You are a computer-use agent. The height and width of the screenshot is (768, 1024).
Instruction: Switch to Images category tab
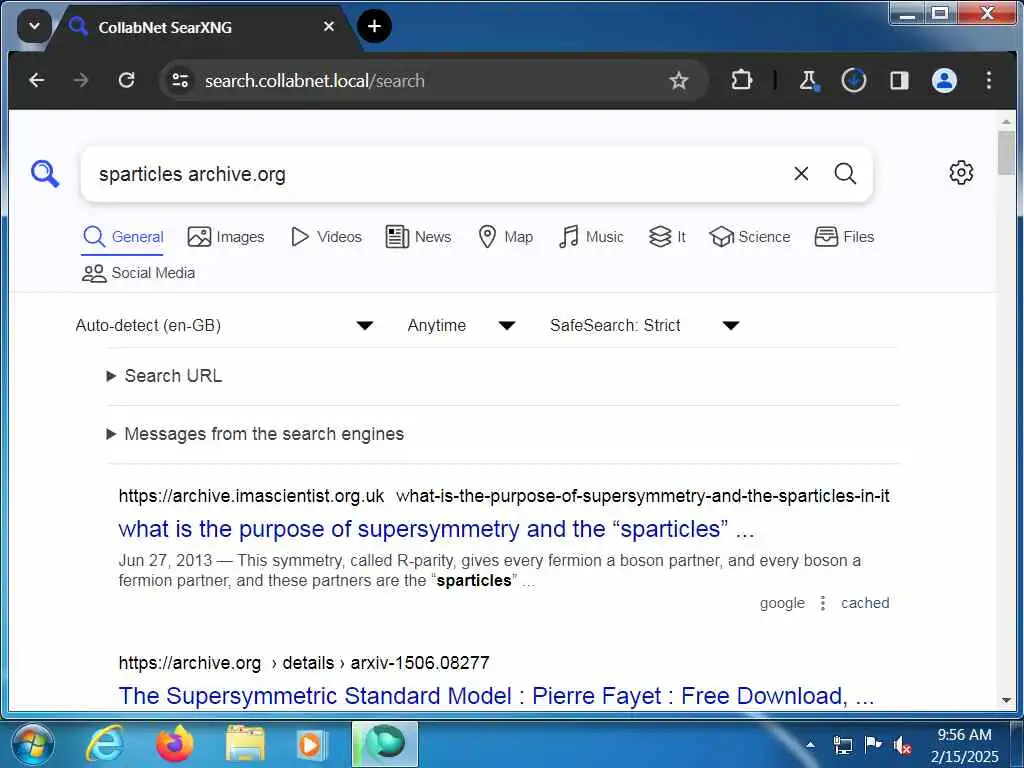point(226,237)
